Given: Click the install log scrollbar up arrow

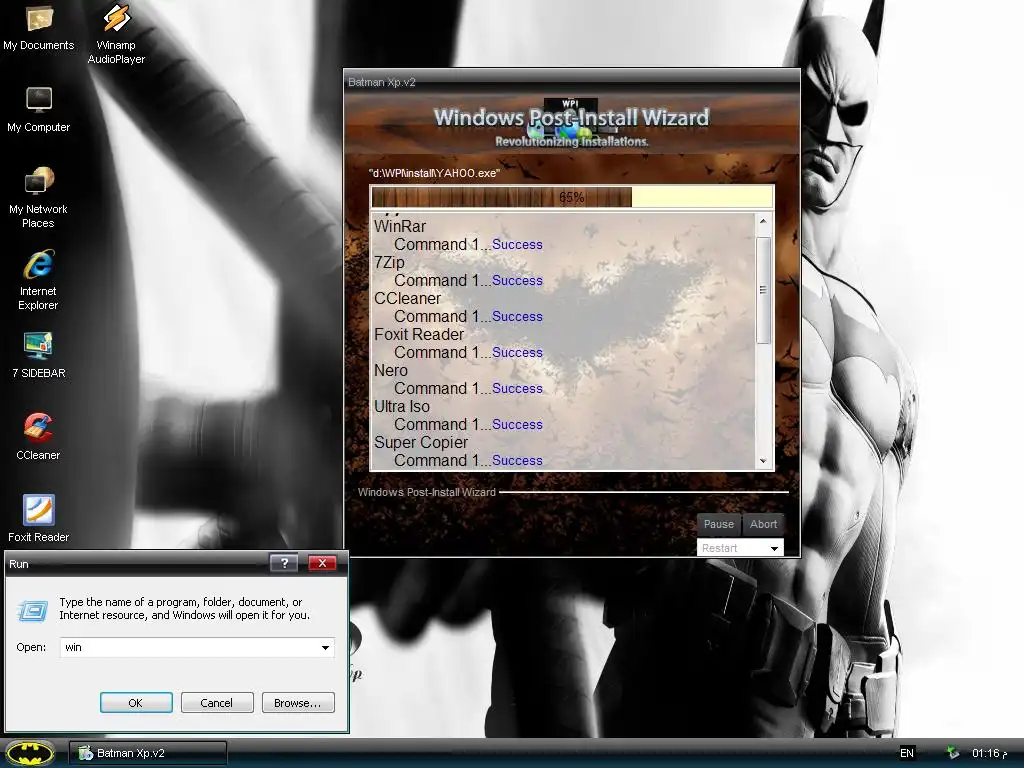Looking at the screenshot, I should tap(763, 221).
